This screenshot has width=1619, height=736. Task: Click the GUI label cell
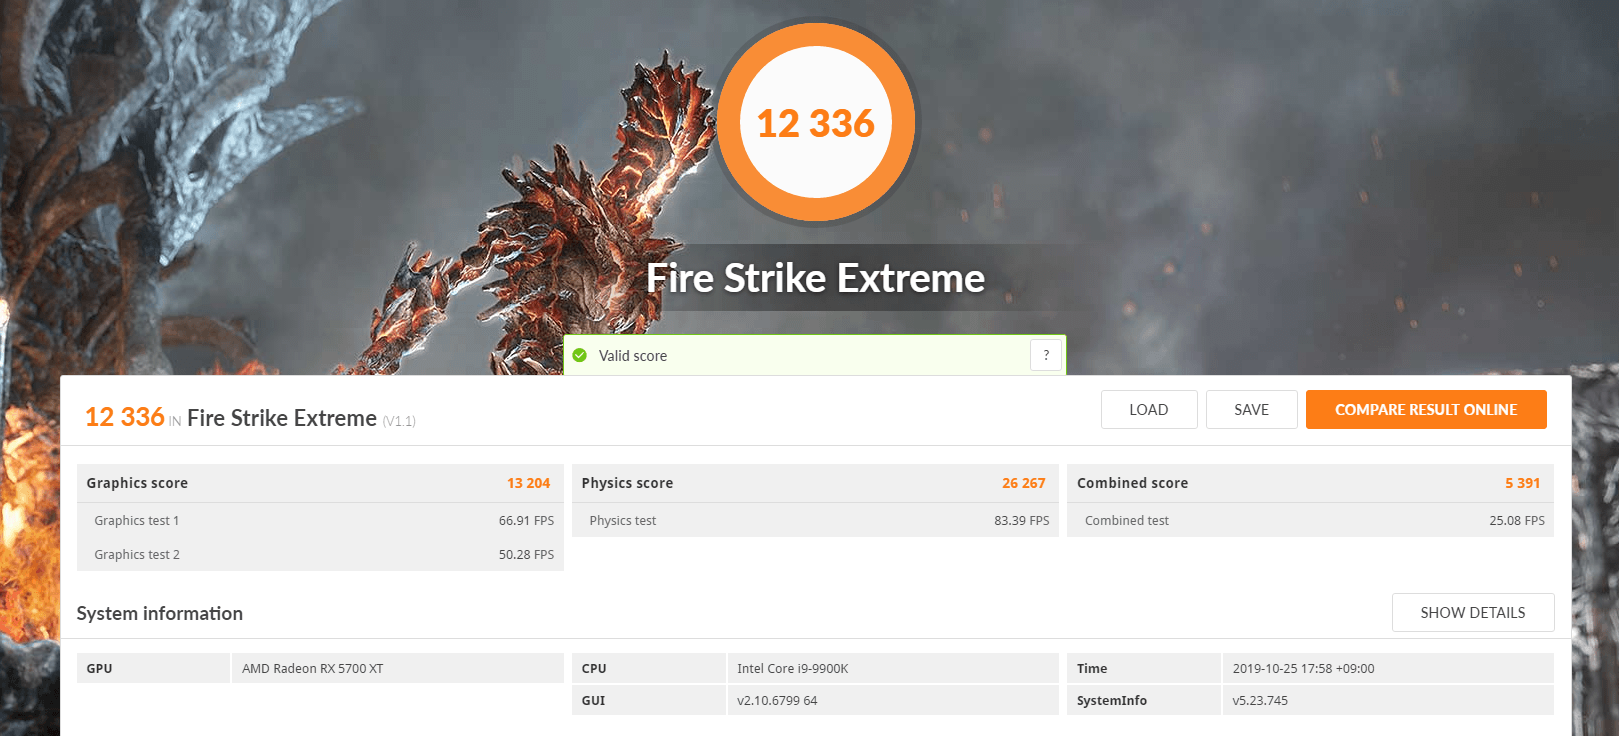tap(648, 700)
